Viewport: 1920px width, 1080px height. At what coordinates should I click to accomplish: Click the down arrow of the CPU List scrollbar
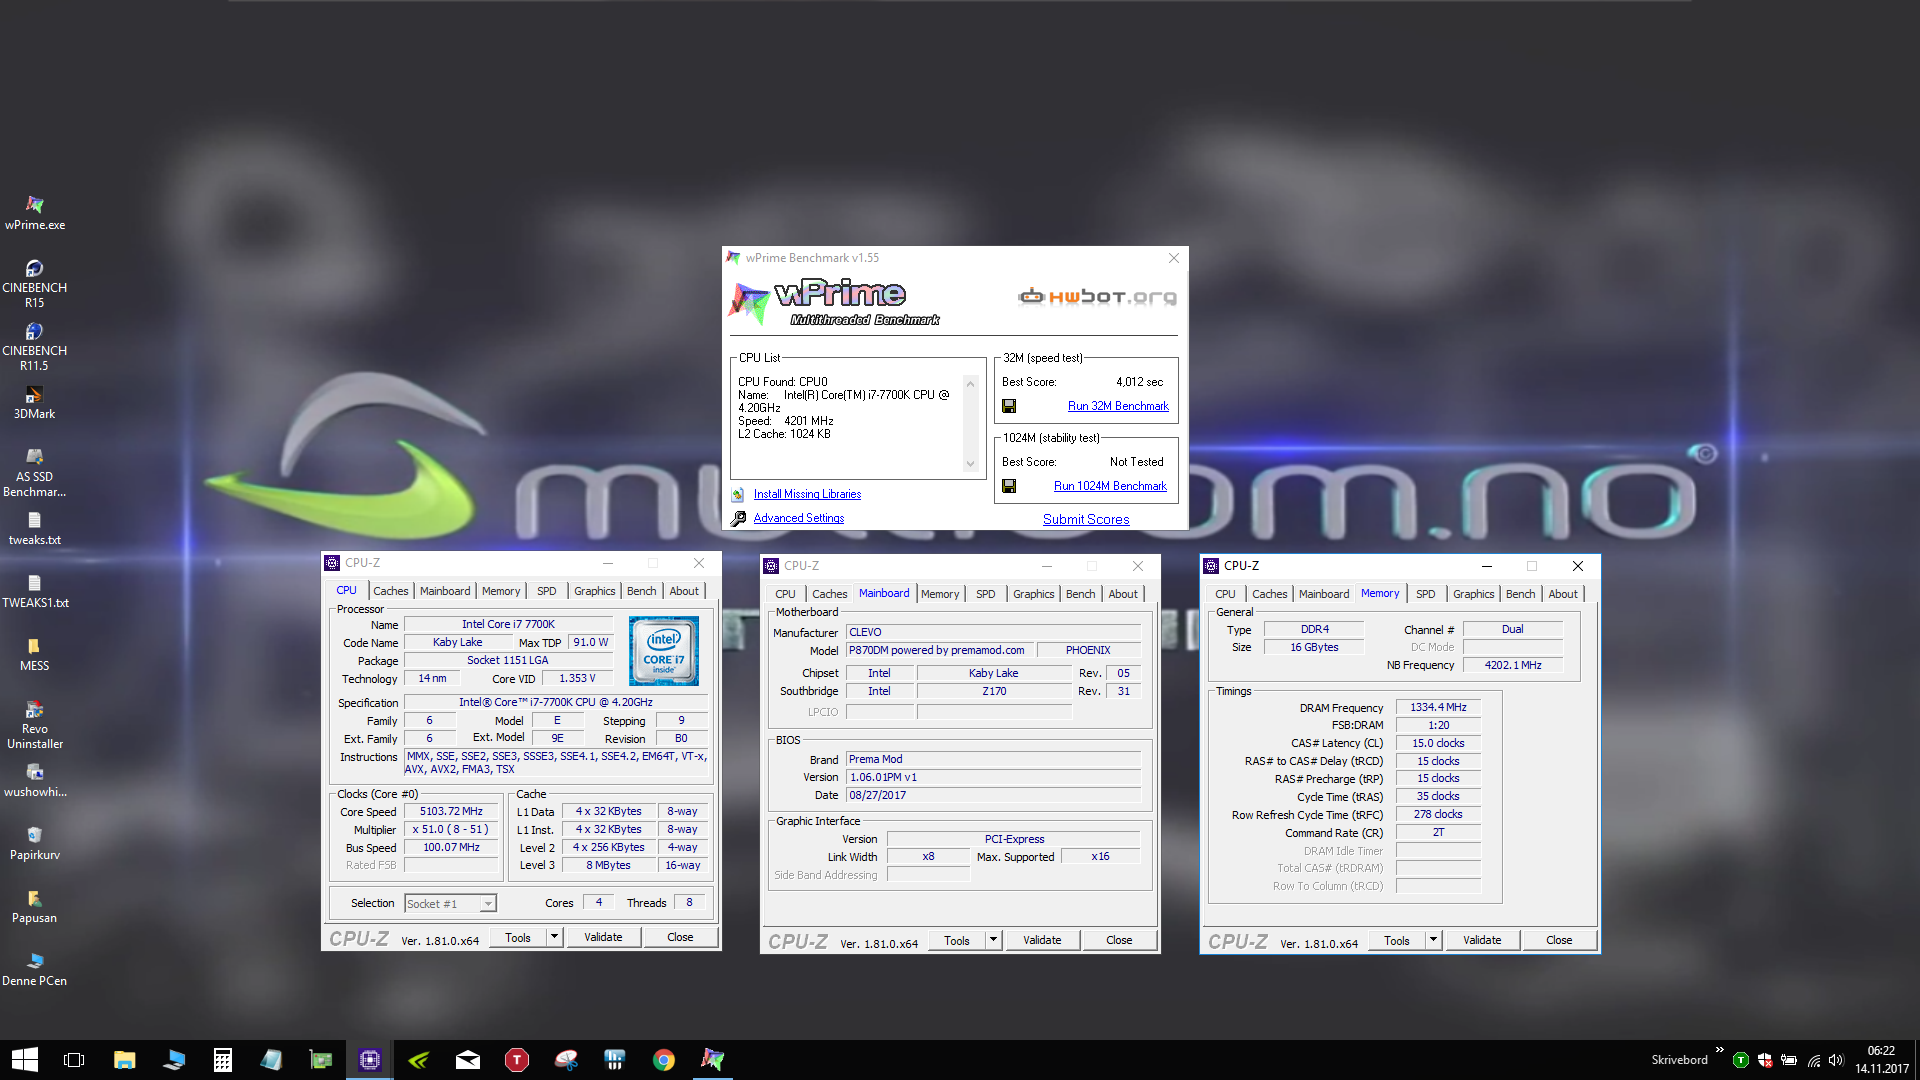point(970,464)
